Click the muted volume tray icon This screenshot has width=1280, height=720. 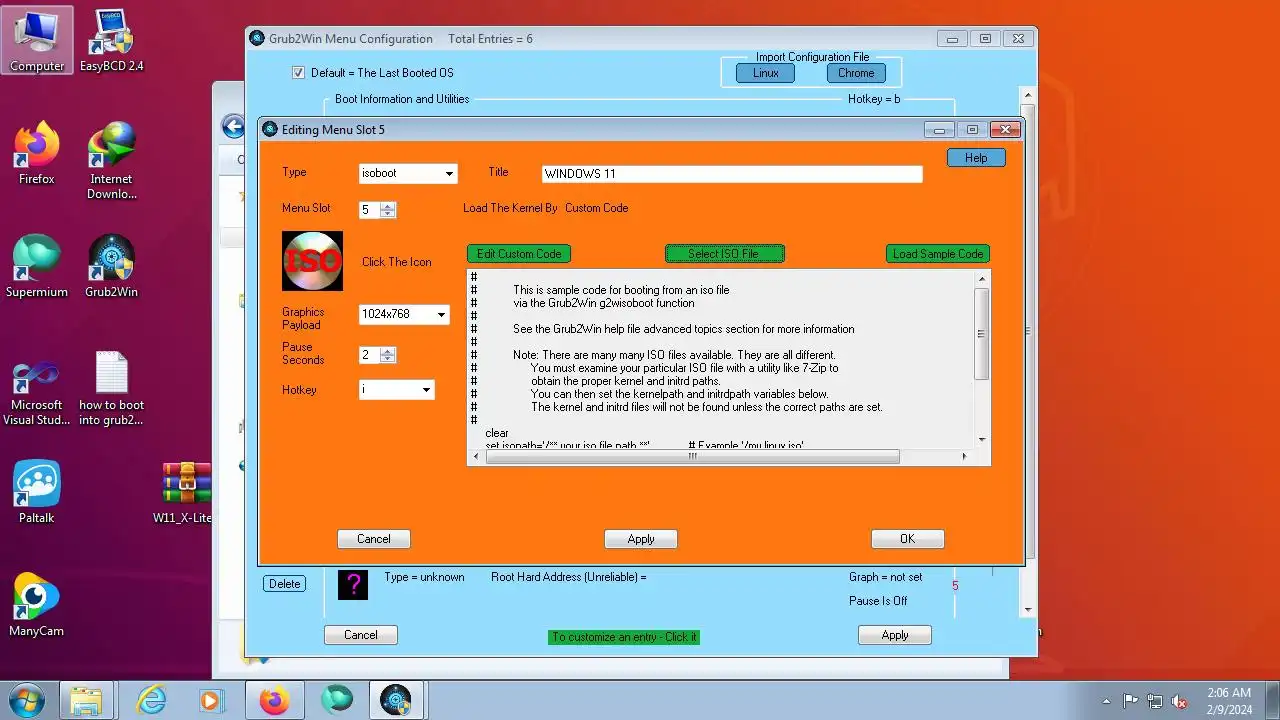(1180, 701)
